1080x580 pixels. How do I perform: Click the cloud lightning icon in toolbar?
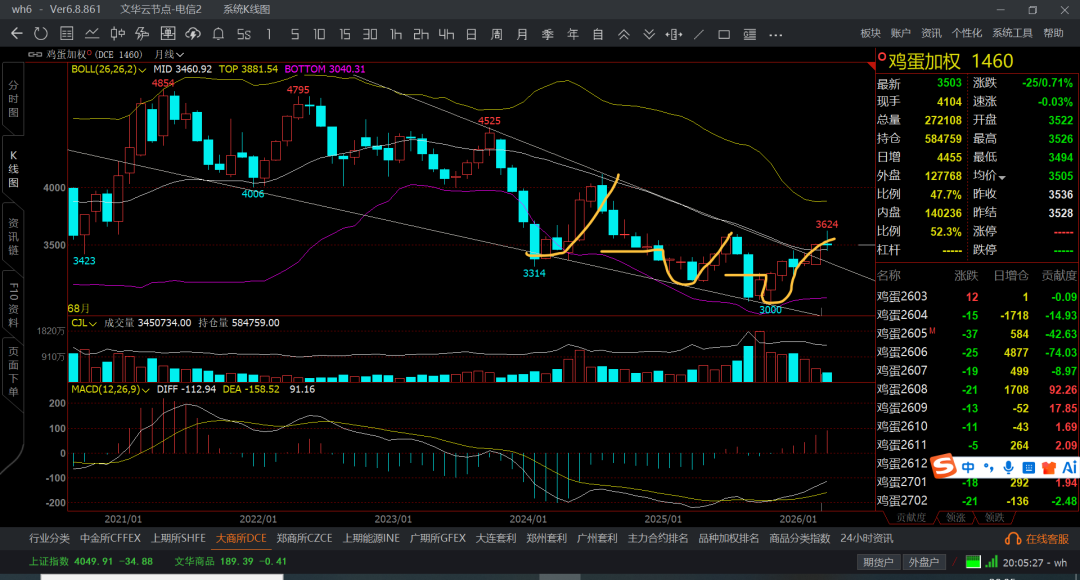(x=192, y=34)
